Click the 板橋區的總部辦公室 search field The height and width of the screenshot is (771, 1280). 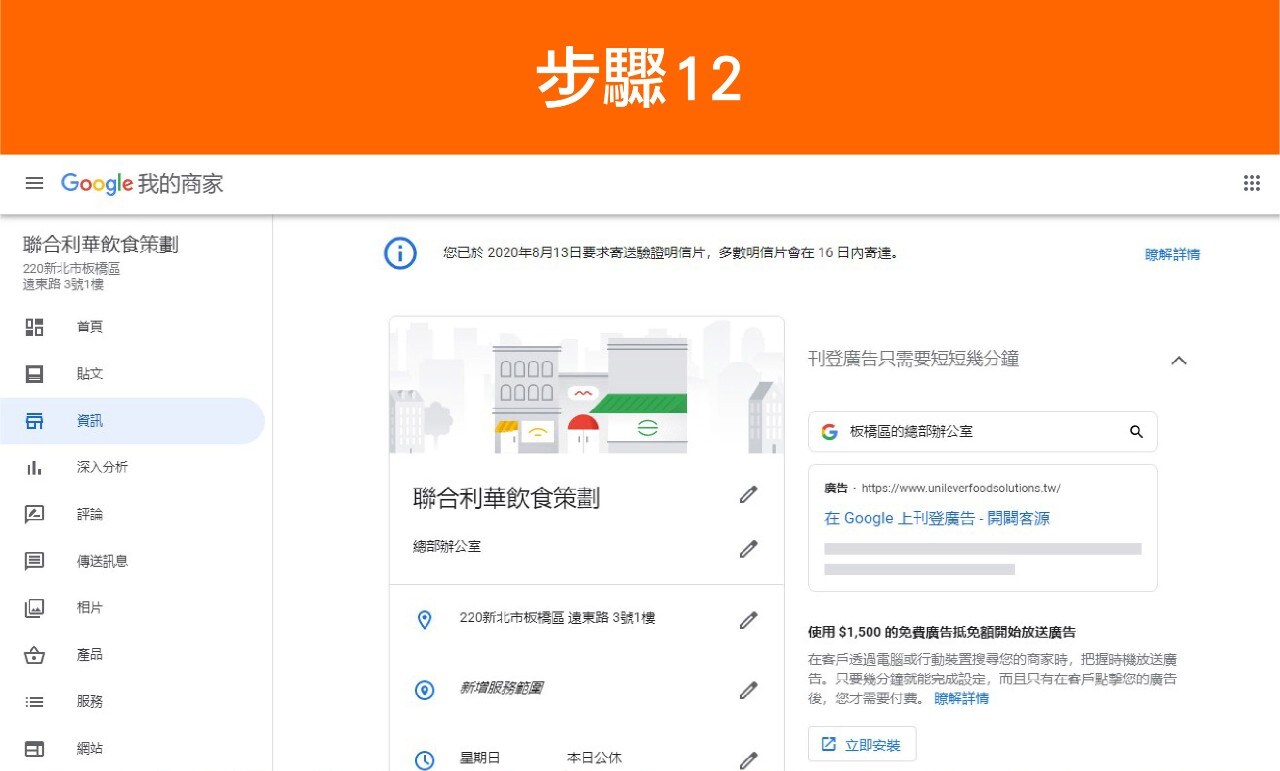point(983,432)
